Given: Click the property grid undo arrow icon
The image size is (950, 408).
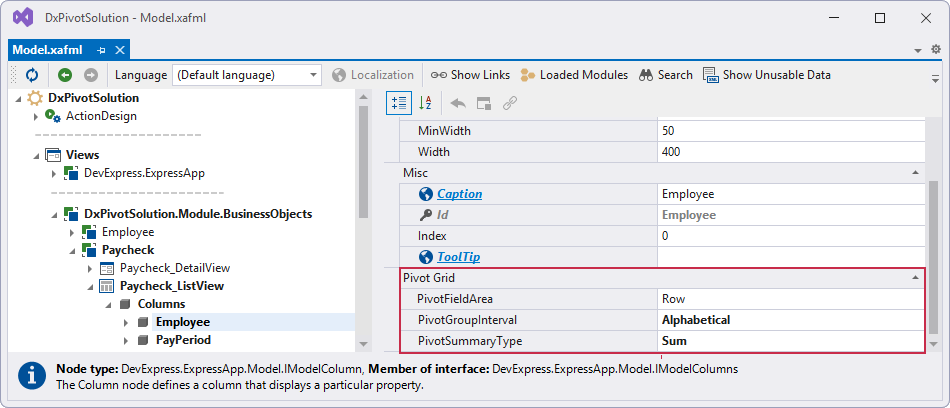Looking at the screenshot, I should coord(458,104).
